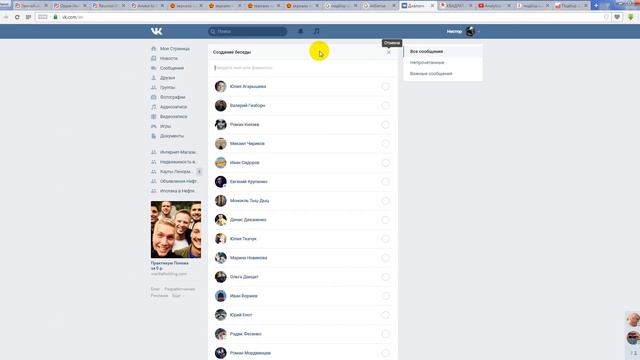This screenshot has width=640, height=360.
Task: Open the notifications bell in VK header
Action: (x=300, y=31)
